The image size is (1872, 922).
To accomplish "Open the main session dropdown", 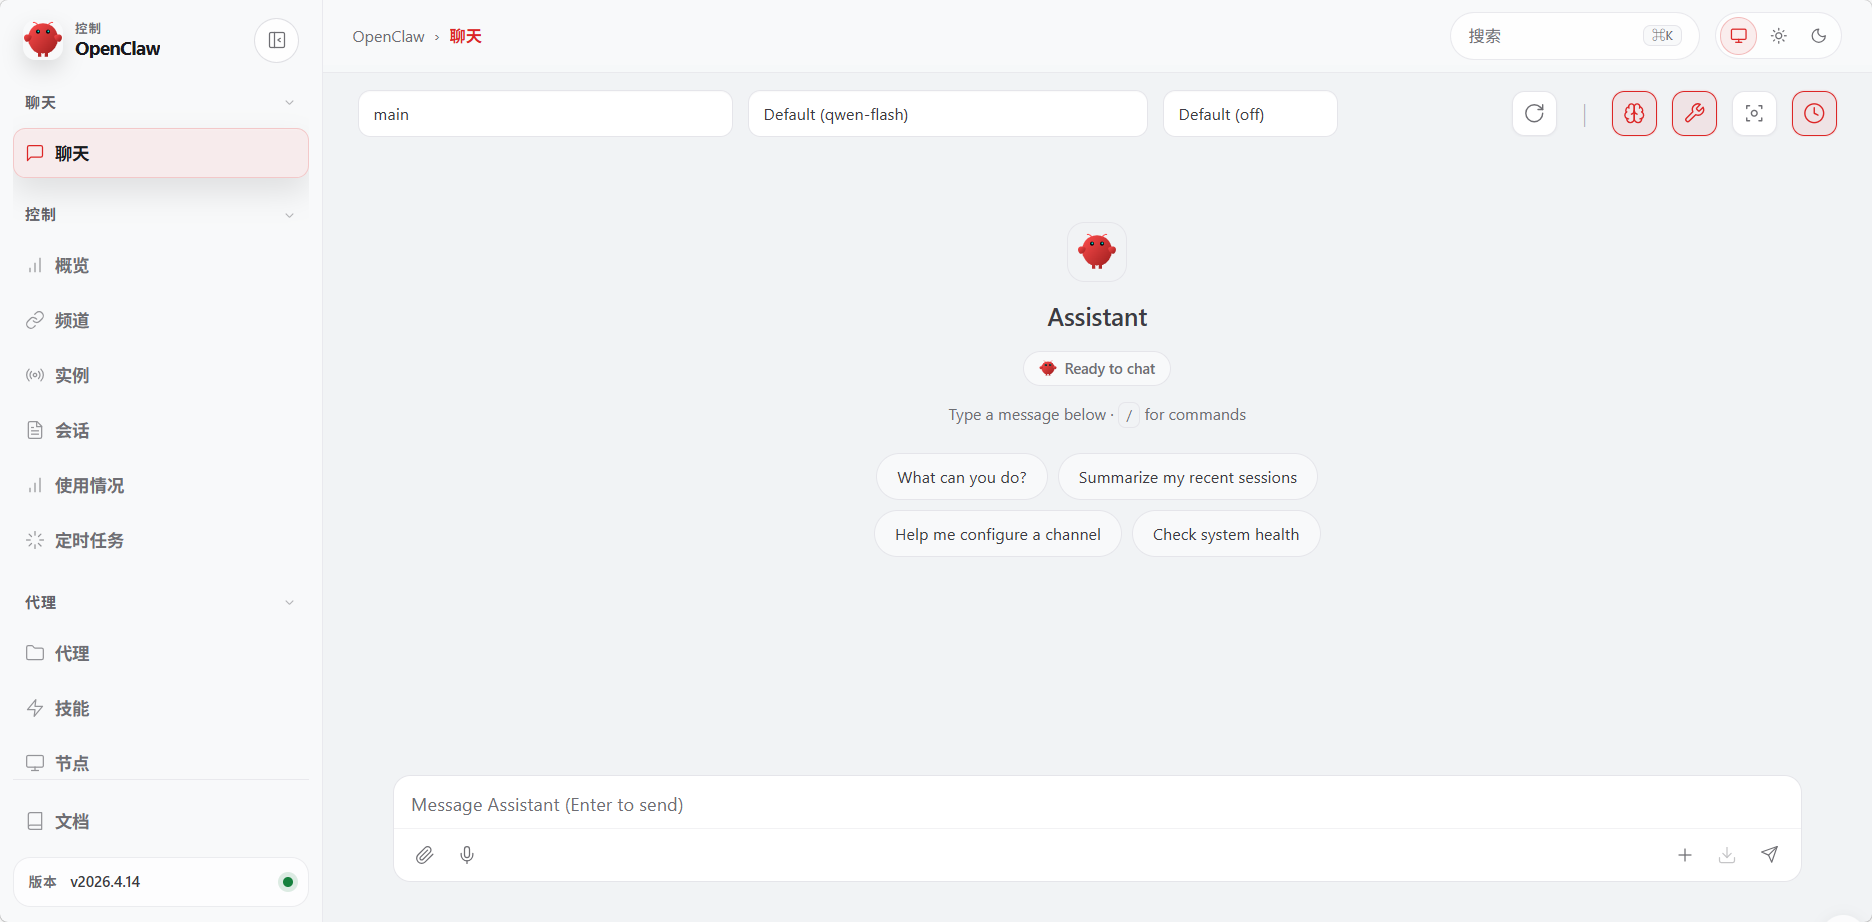I will pyautogui.click(x=545, y=114).
